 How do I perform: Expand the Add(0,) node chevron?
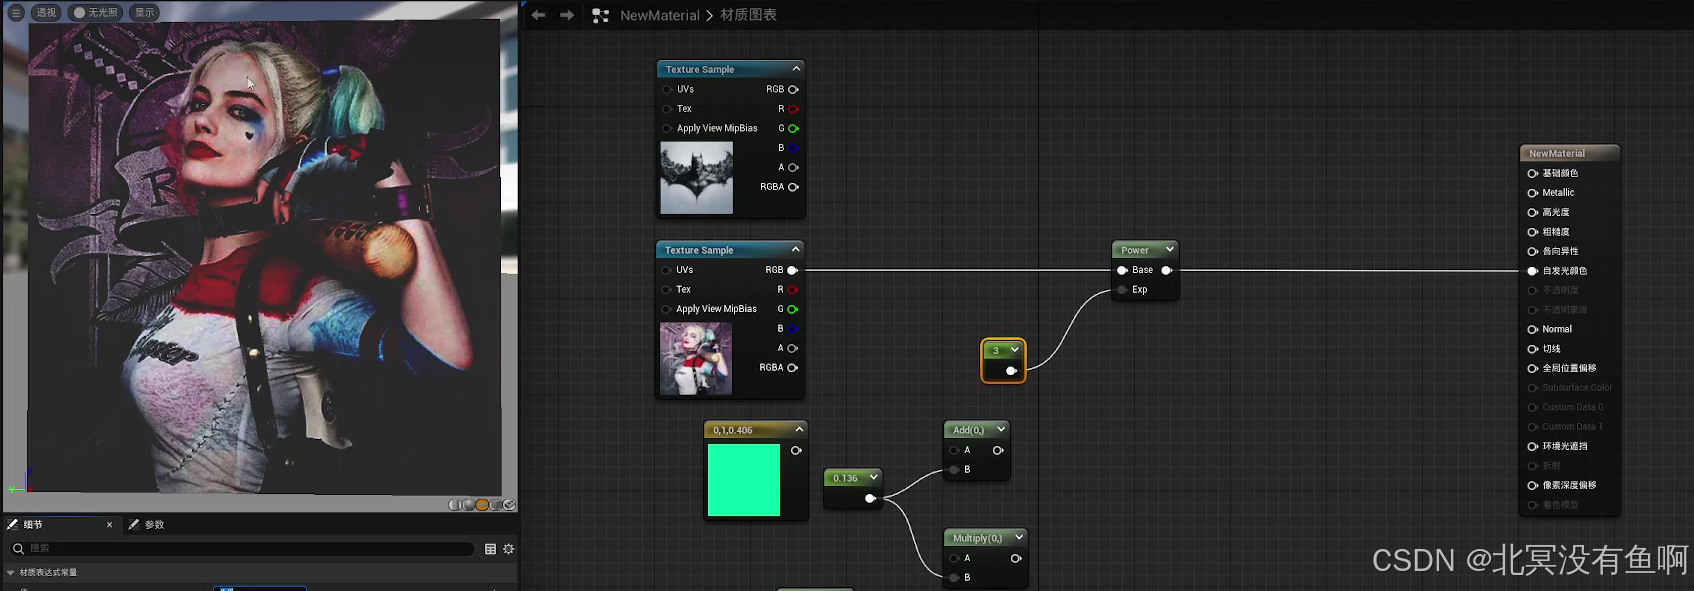(x=1001, y=429)
